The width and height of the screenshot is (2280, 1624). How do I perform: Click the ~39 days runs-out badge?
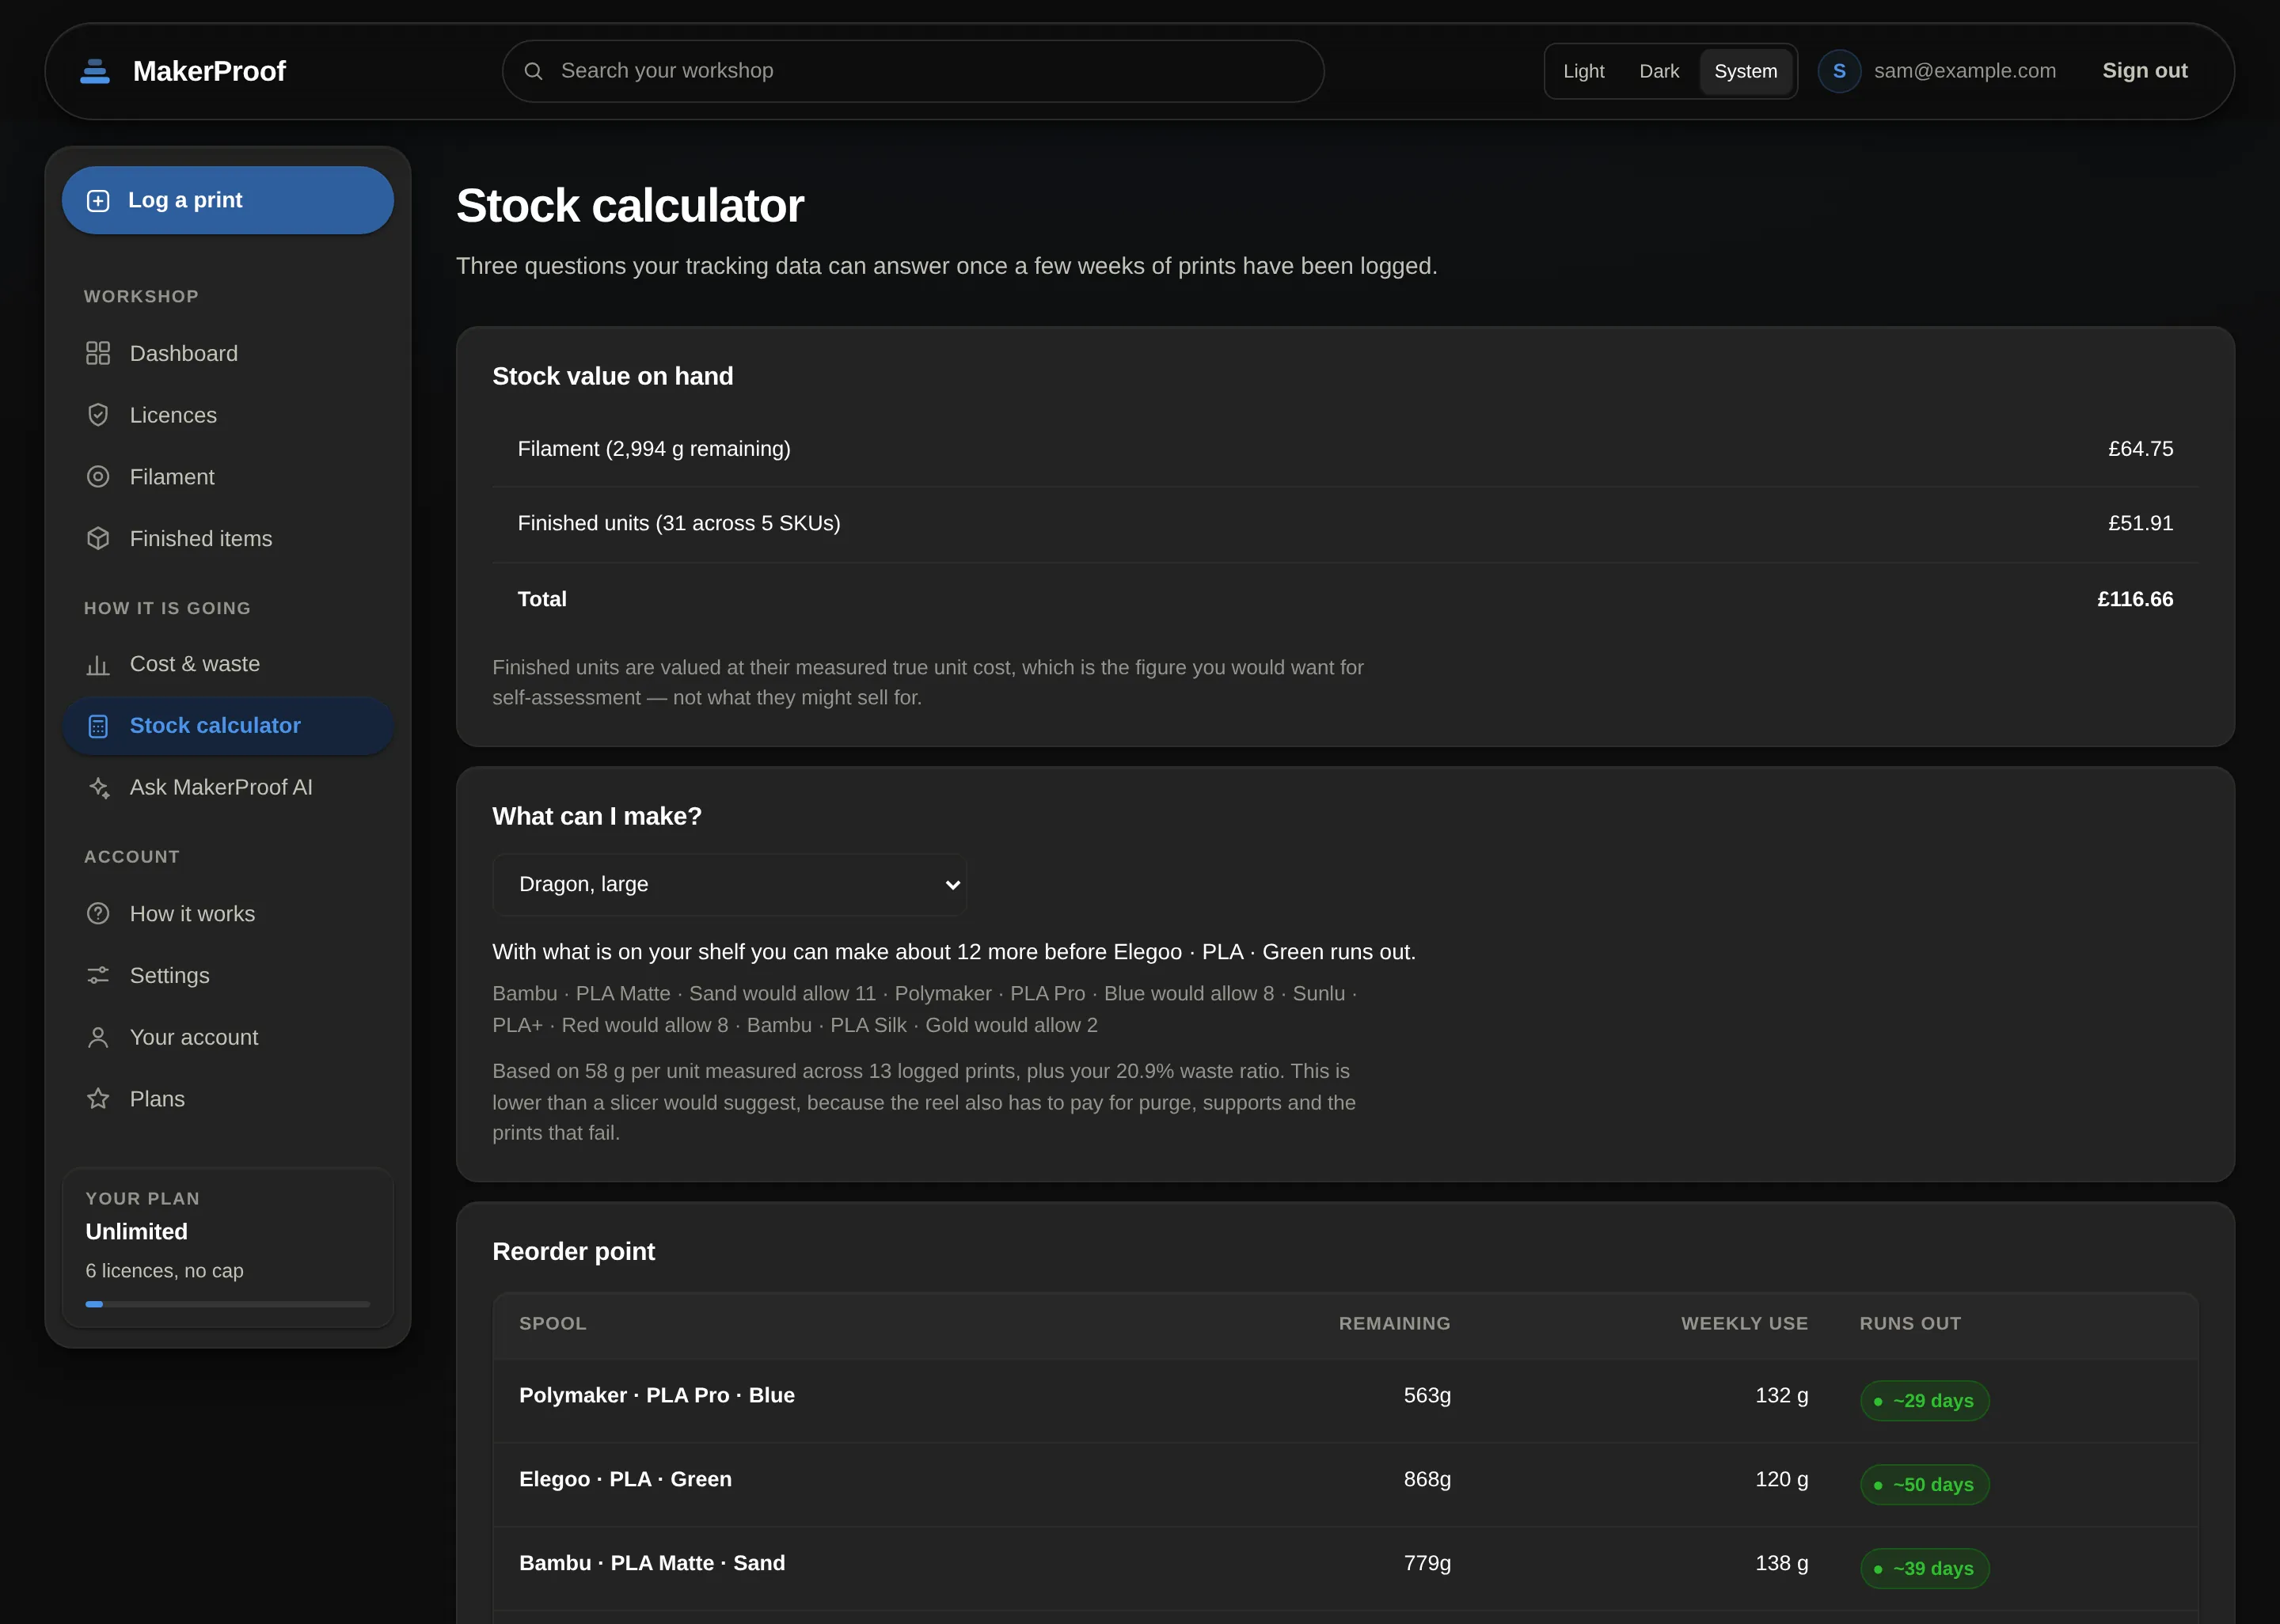(1924, 1569)
